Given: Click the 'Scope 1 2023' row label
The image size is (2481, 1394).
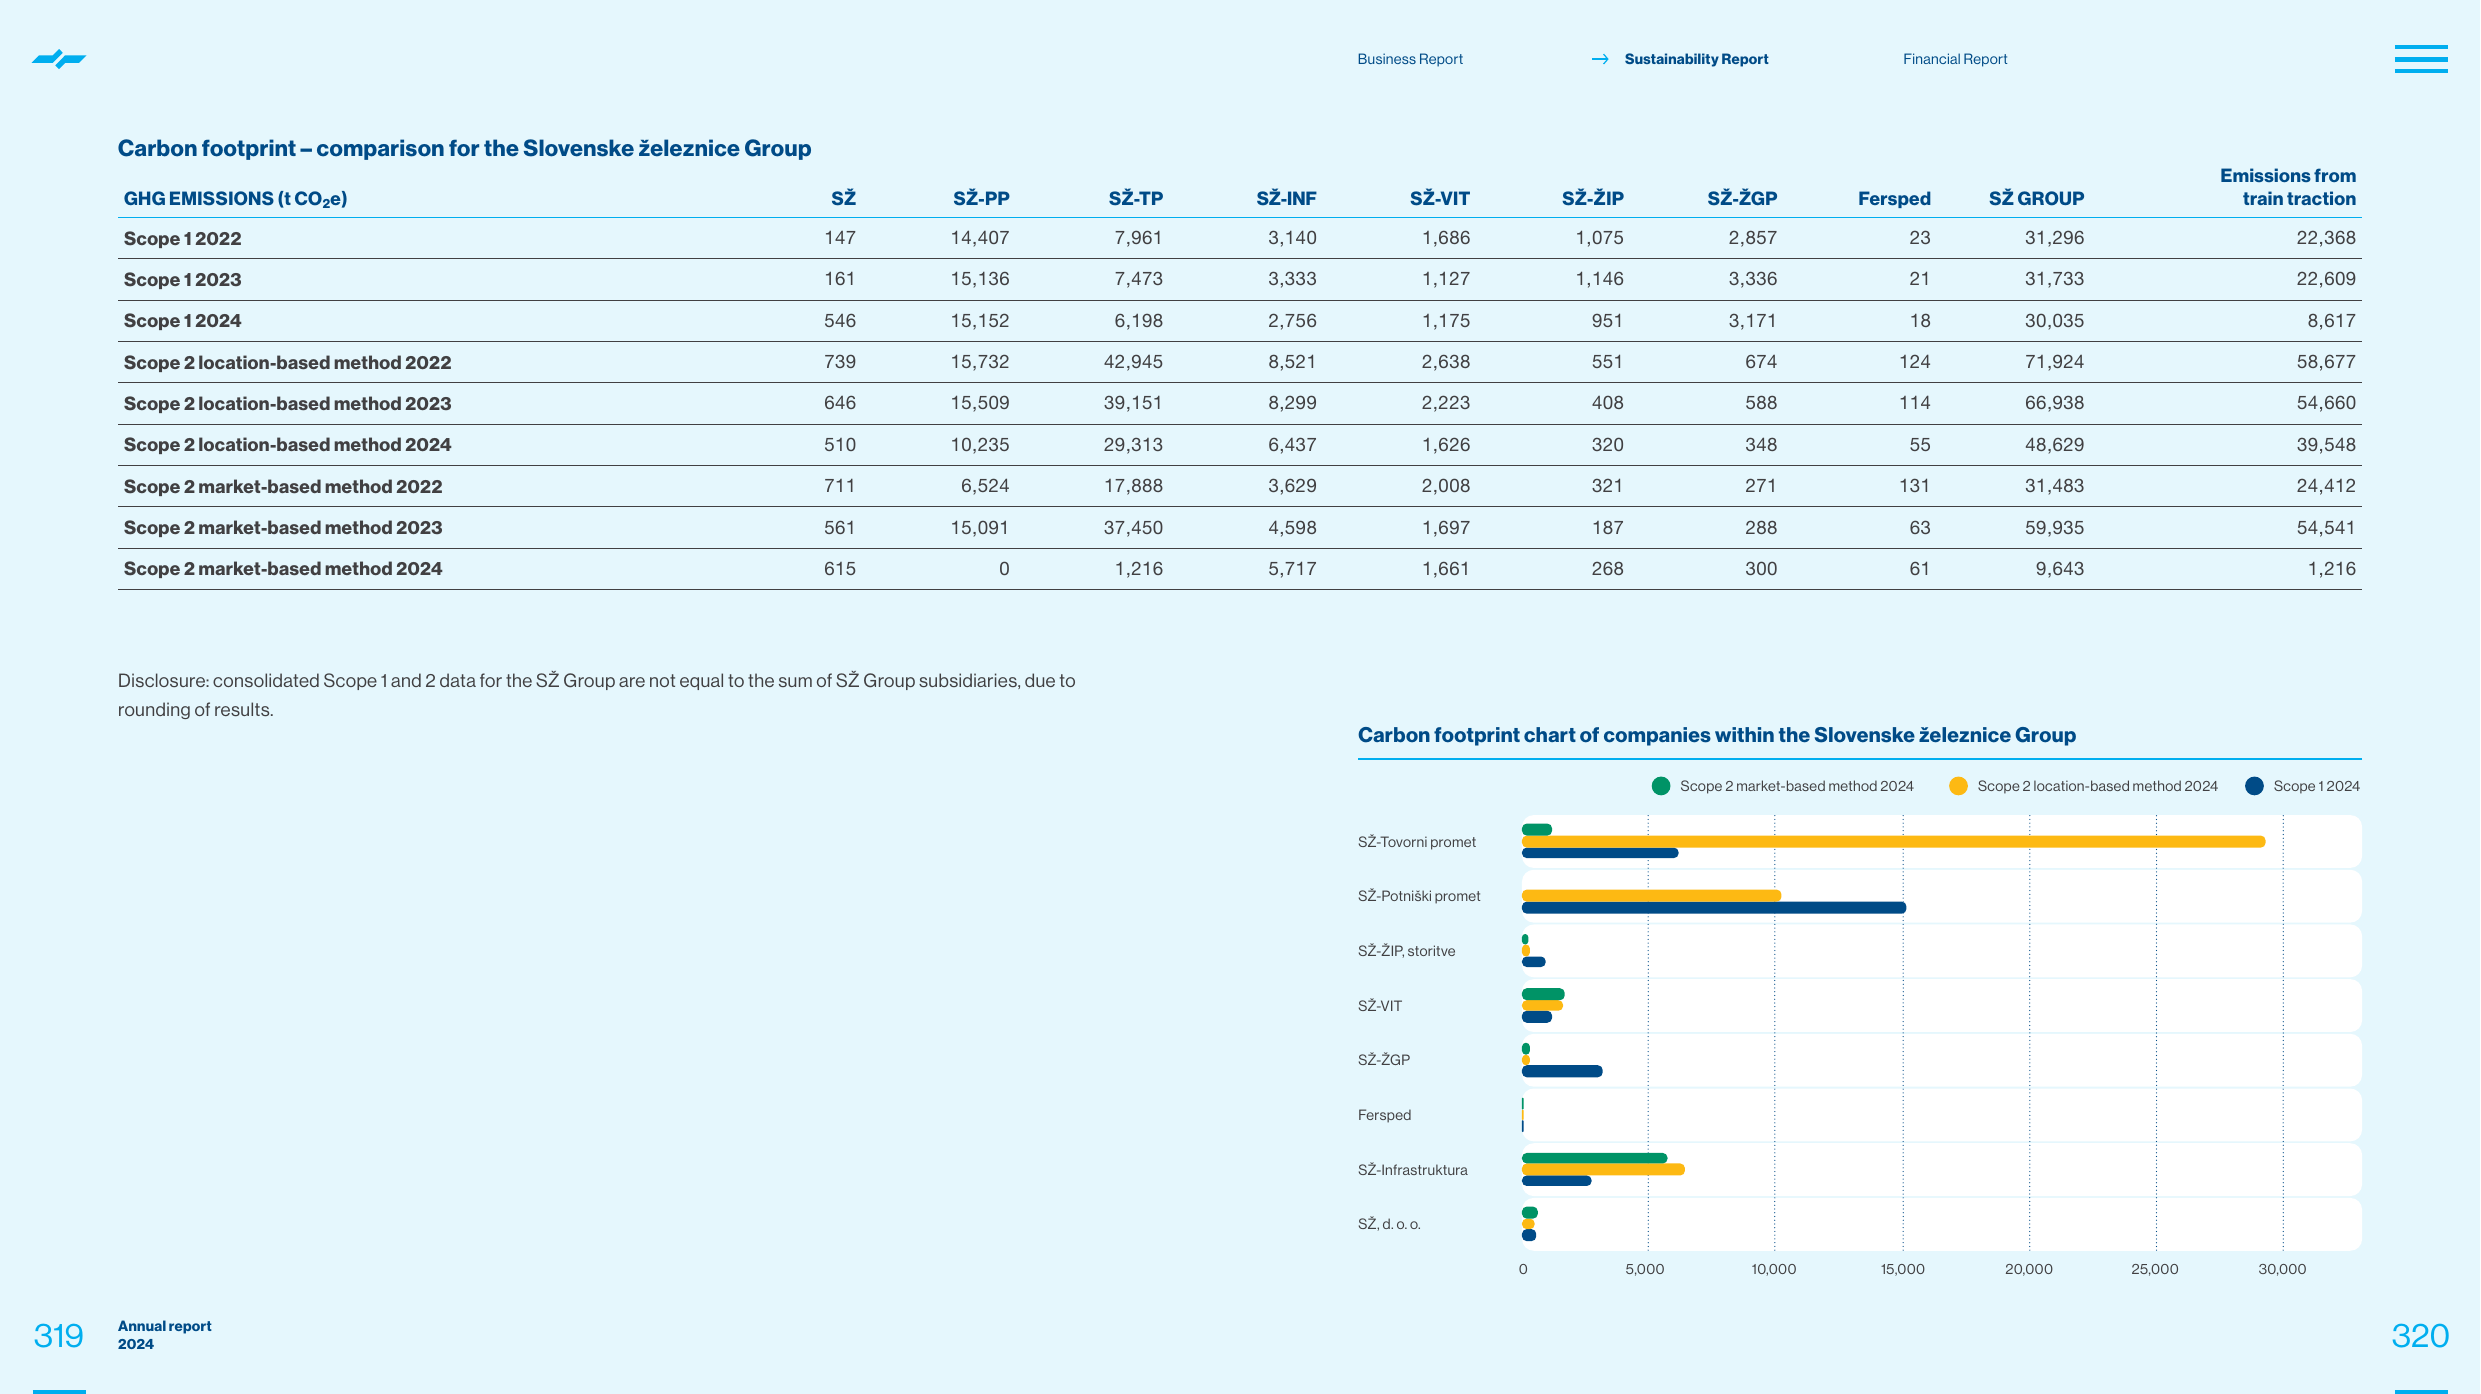Looking at the screenshot, I should (182, 279).
